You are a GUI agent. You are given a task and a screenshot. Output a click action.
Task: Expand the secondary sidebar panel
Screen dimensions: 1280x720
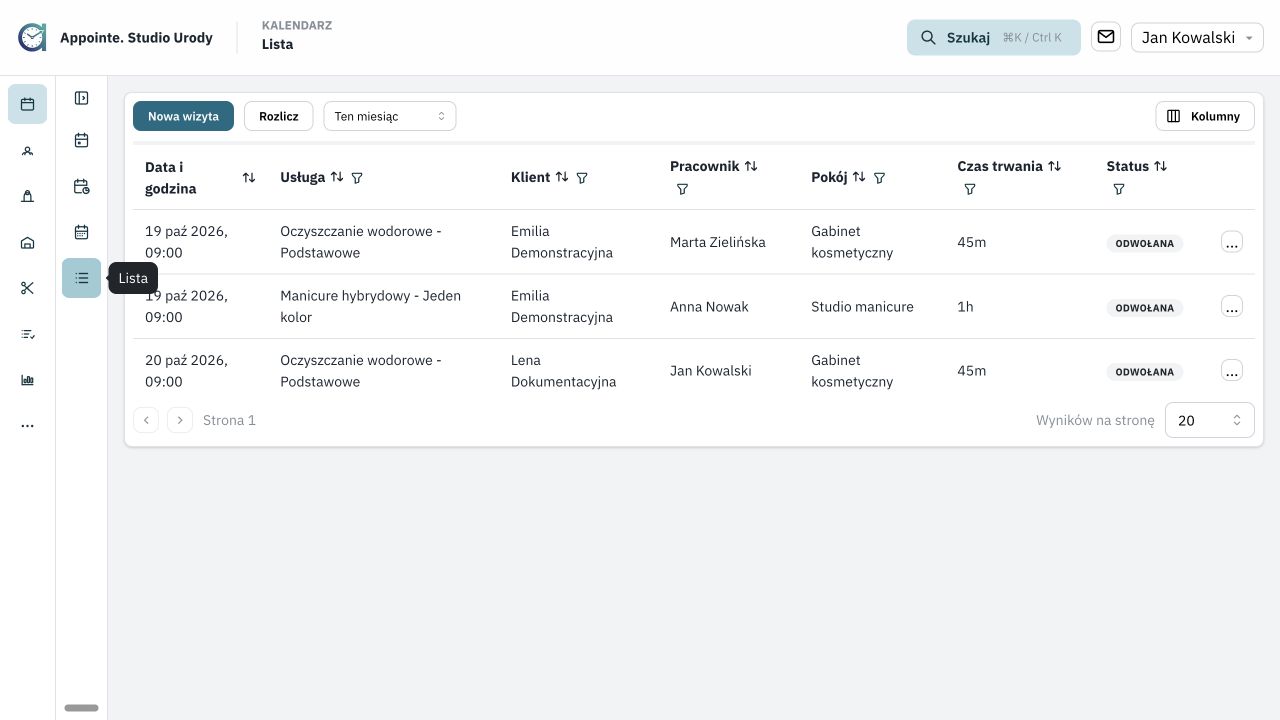click(82, 98)
